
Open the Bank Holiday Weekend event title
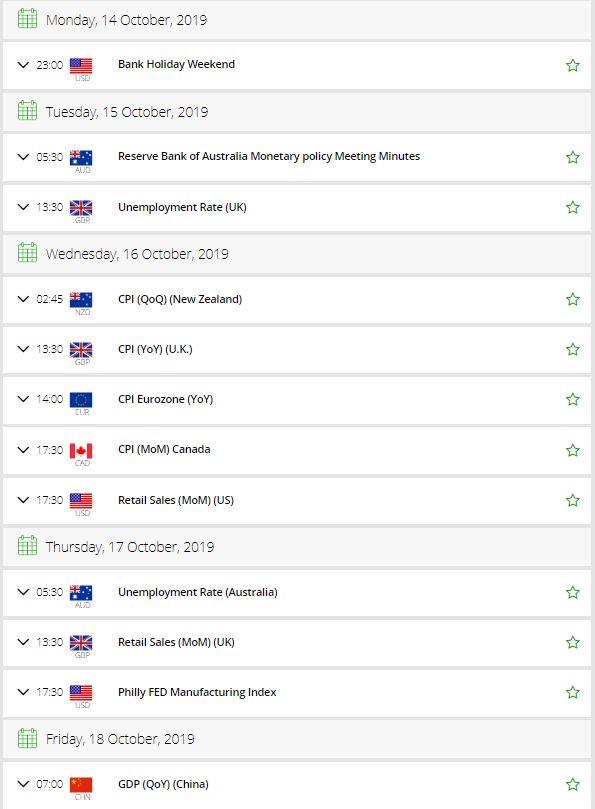pos(176,64)
